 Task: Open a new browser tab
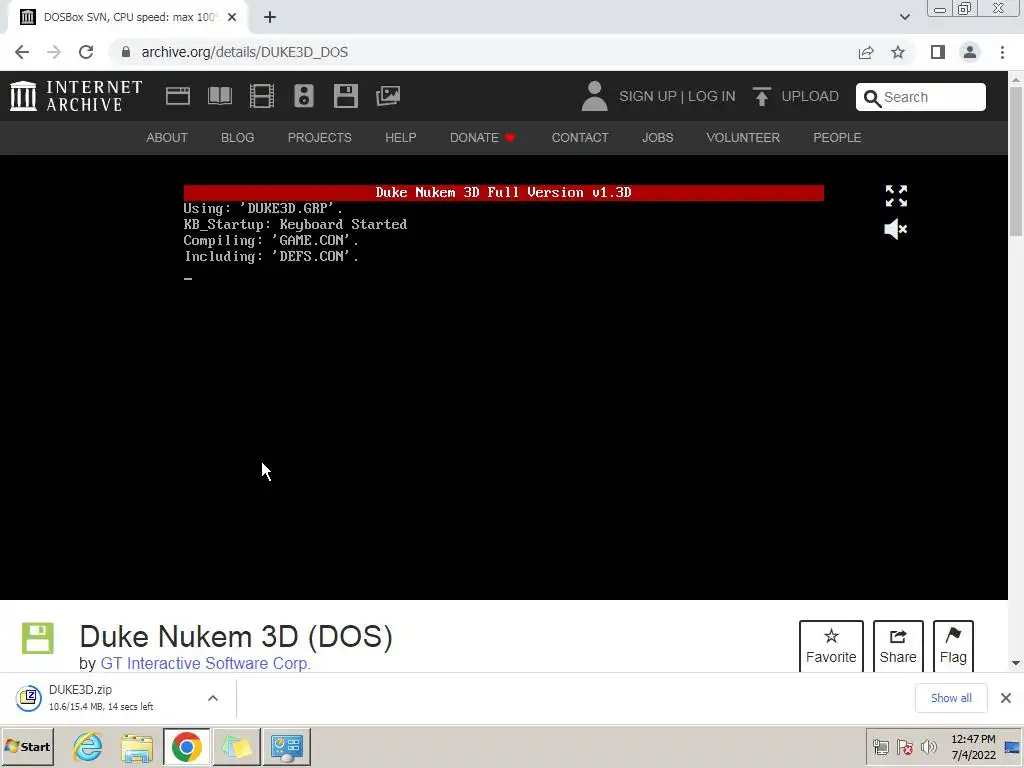(270, 18)
